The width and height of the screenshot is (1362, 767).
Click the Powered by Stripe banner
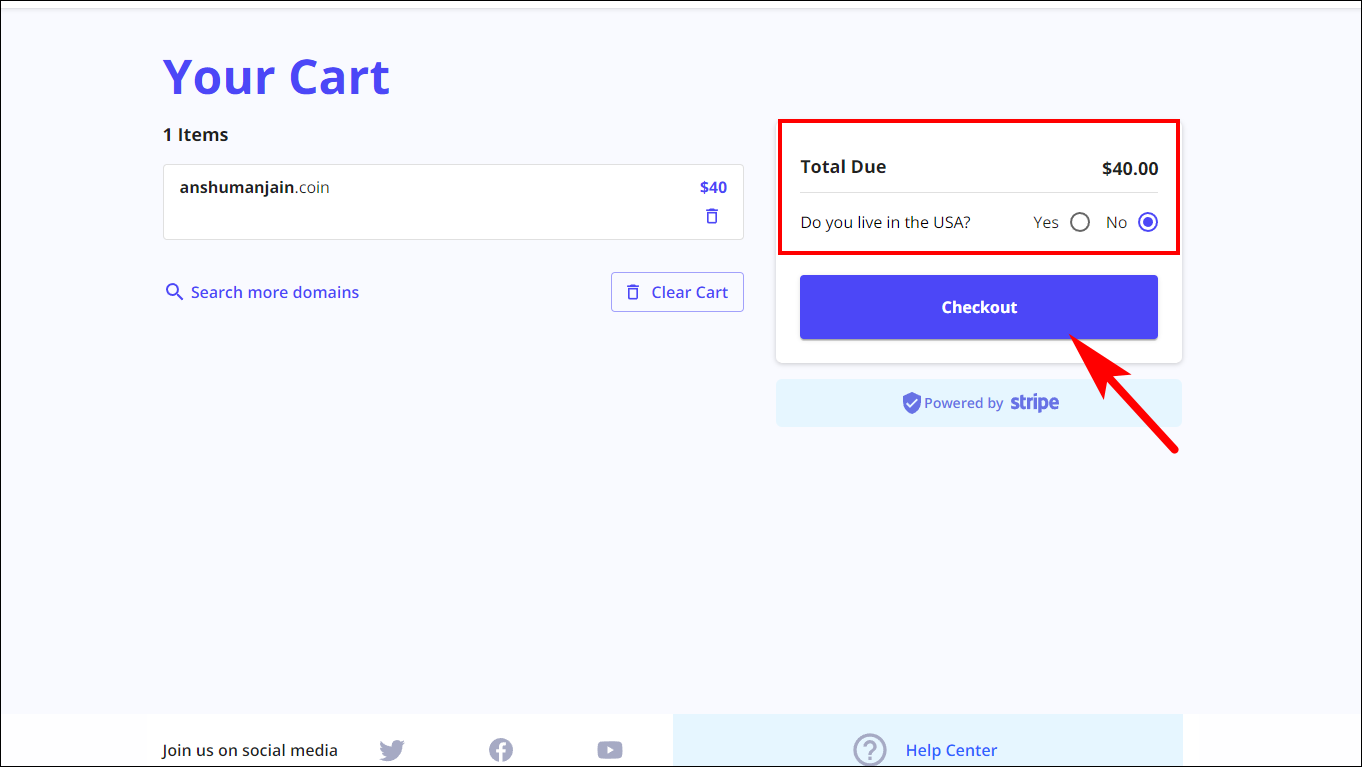tap(979, 403)
